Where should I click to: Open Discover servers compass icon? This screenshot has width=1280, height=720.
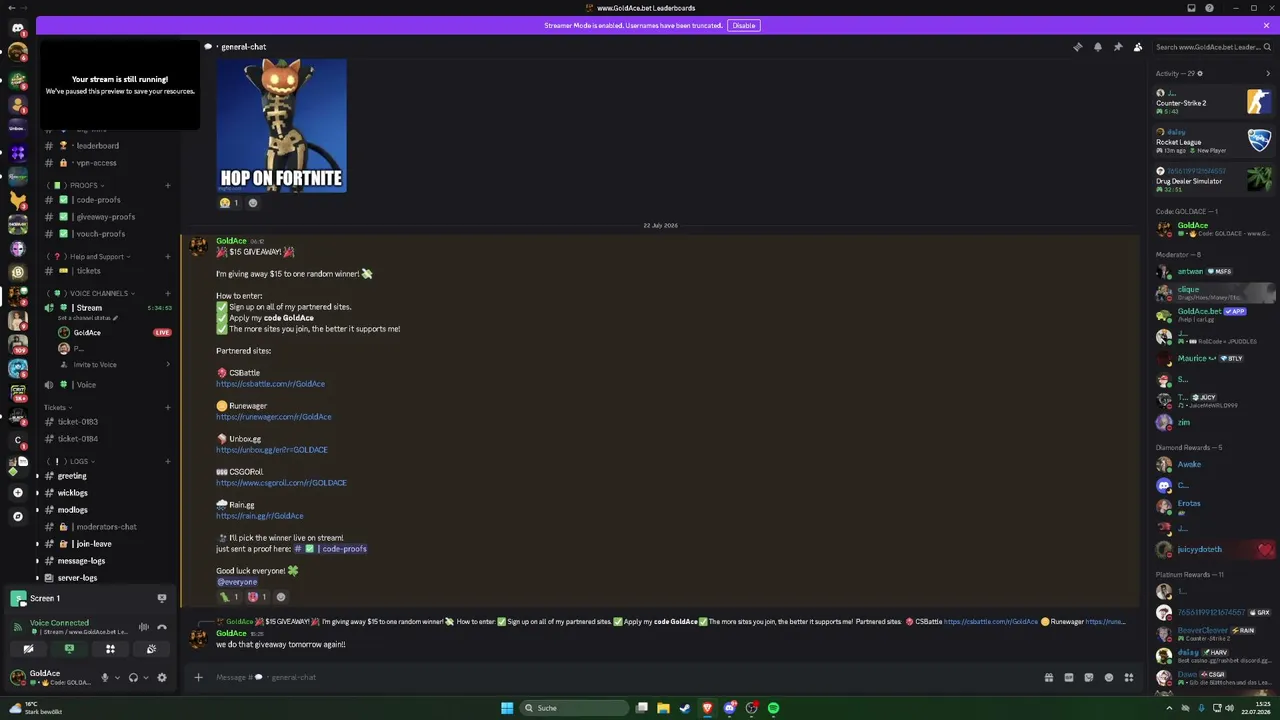pyautogui.click(x=18, y=517)
